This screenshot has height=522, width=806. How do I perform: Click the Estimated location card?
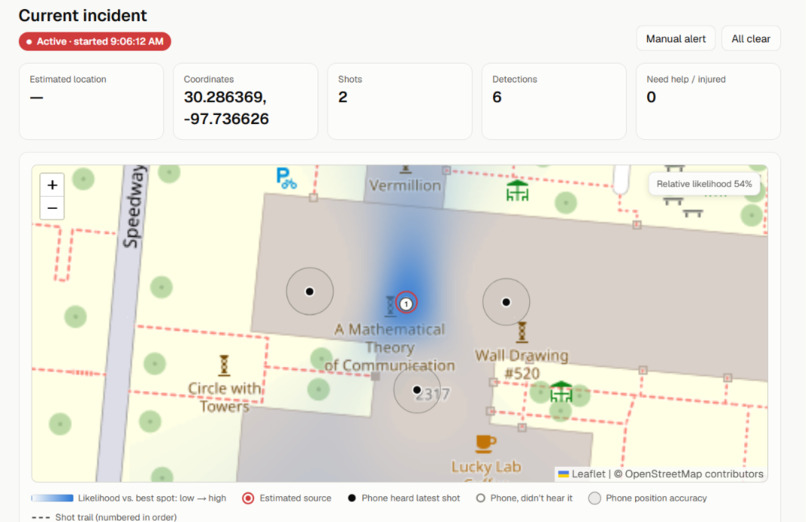(x=91, y=101)
